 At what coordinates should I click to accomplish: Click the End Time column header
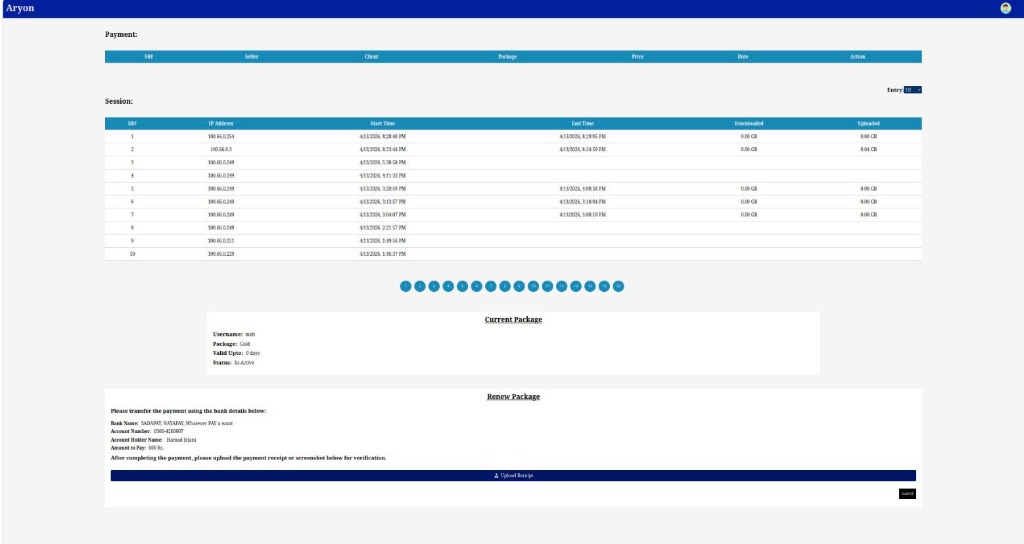583,123
